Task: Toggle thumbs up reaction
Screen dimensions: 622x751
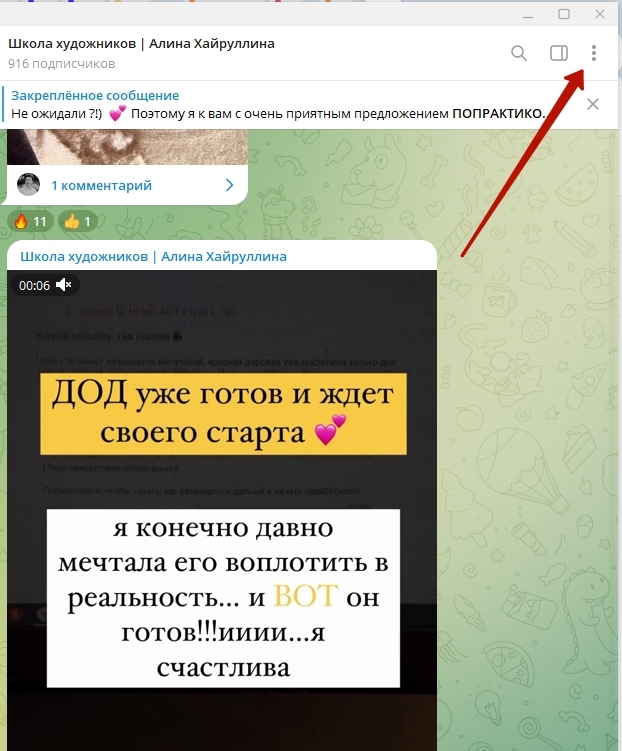Action: point(78,221)
